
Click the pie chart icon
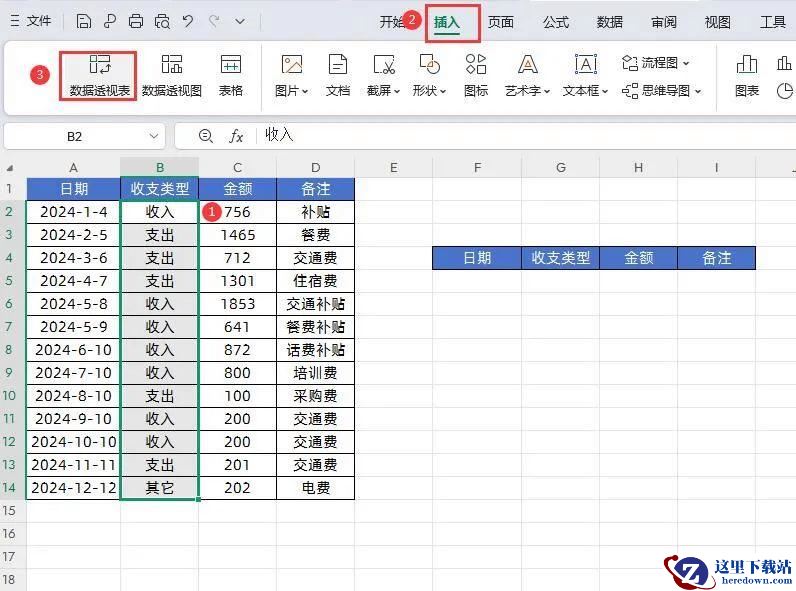click(785, 91)
